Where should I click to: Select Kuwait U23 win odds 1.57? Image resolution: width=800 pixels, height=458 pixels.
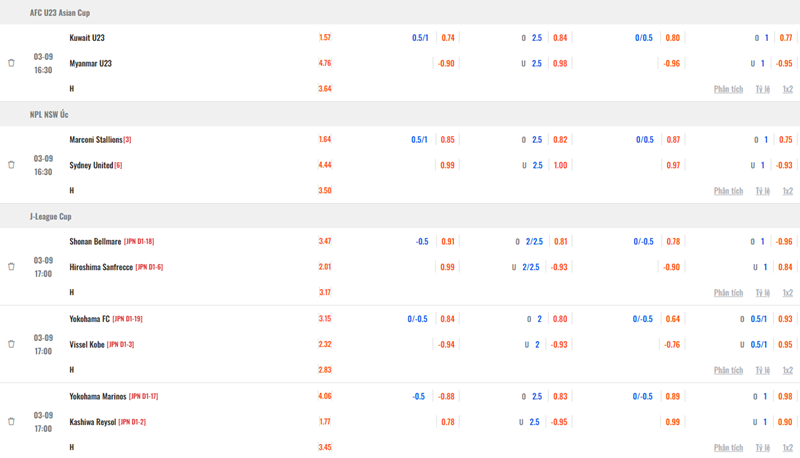point(325,37)
